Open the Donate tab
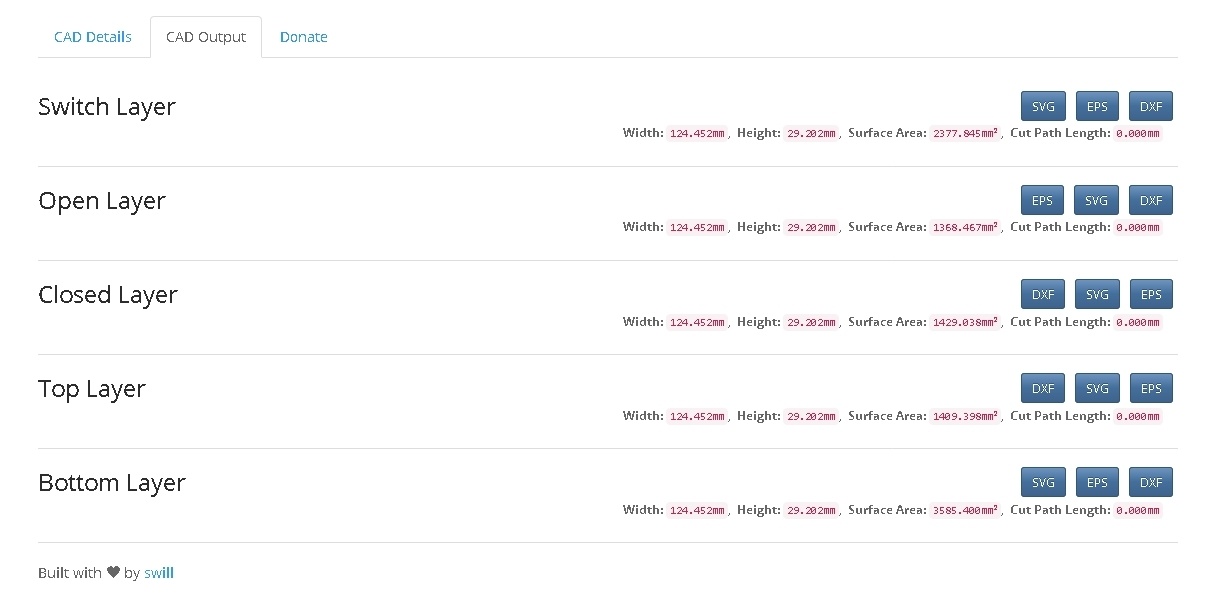1214x597 pixels. point(303,37)
